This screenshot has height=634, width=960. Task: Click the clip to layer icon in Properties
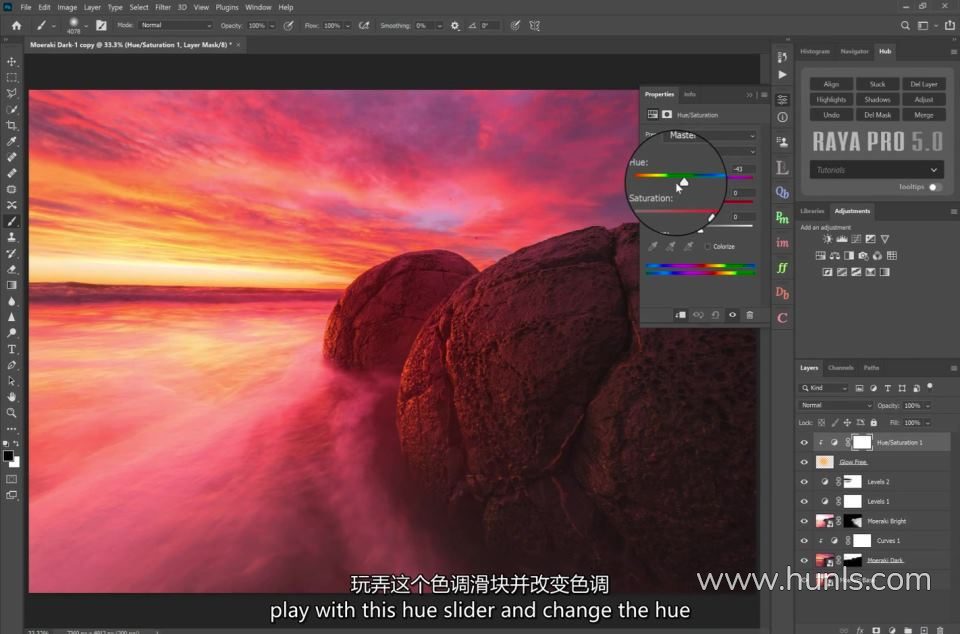point(680,315)
